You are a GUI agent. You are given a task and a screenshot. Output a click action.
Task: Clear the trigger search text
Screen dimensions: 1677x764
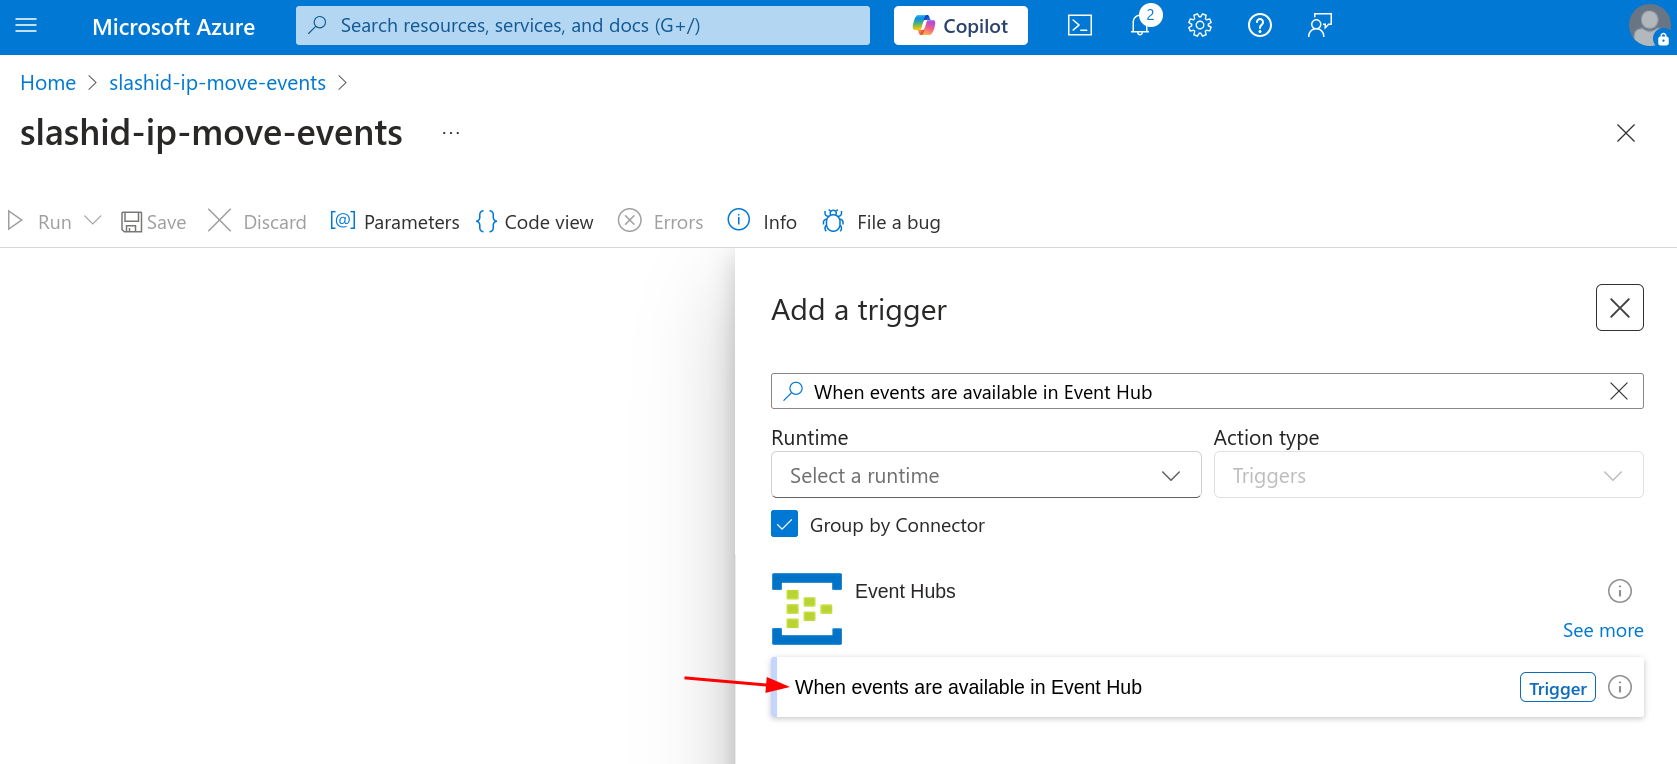tap(1619, 392)
